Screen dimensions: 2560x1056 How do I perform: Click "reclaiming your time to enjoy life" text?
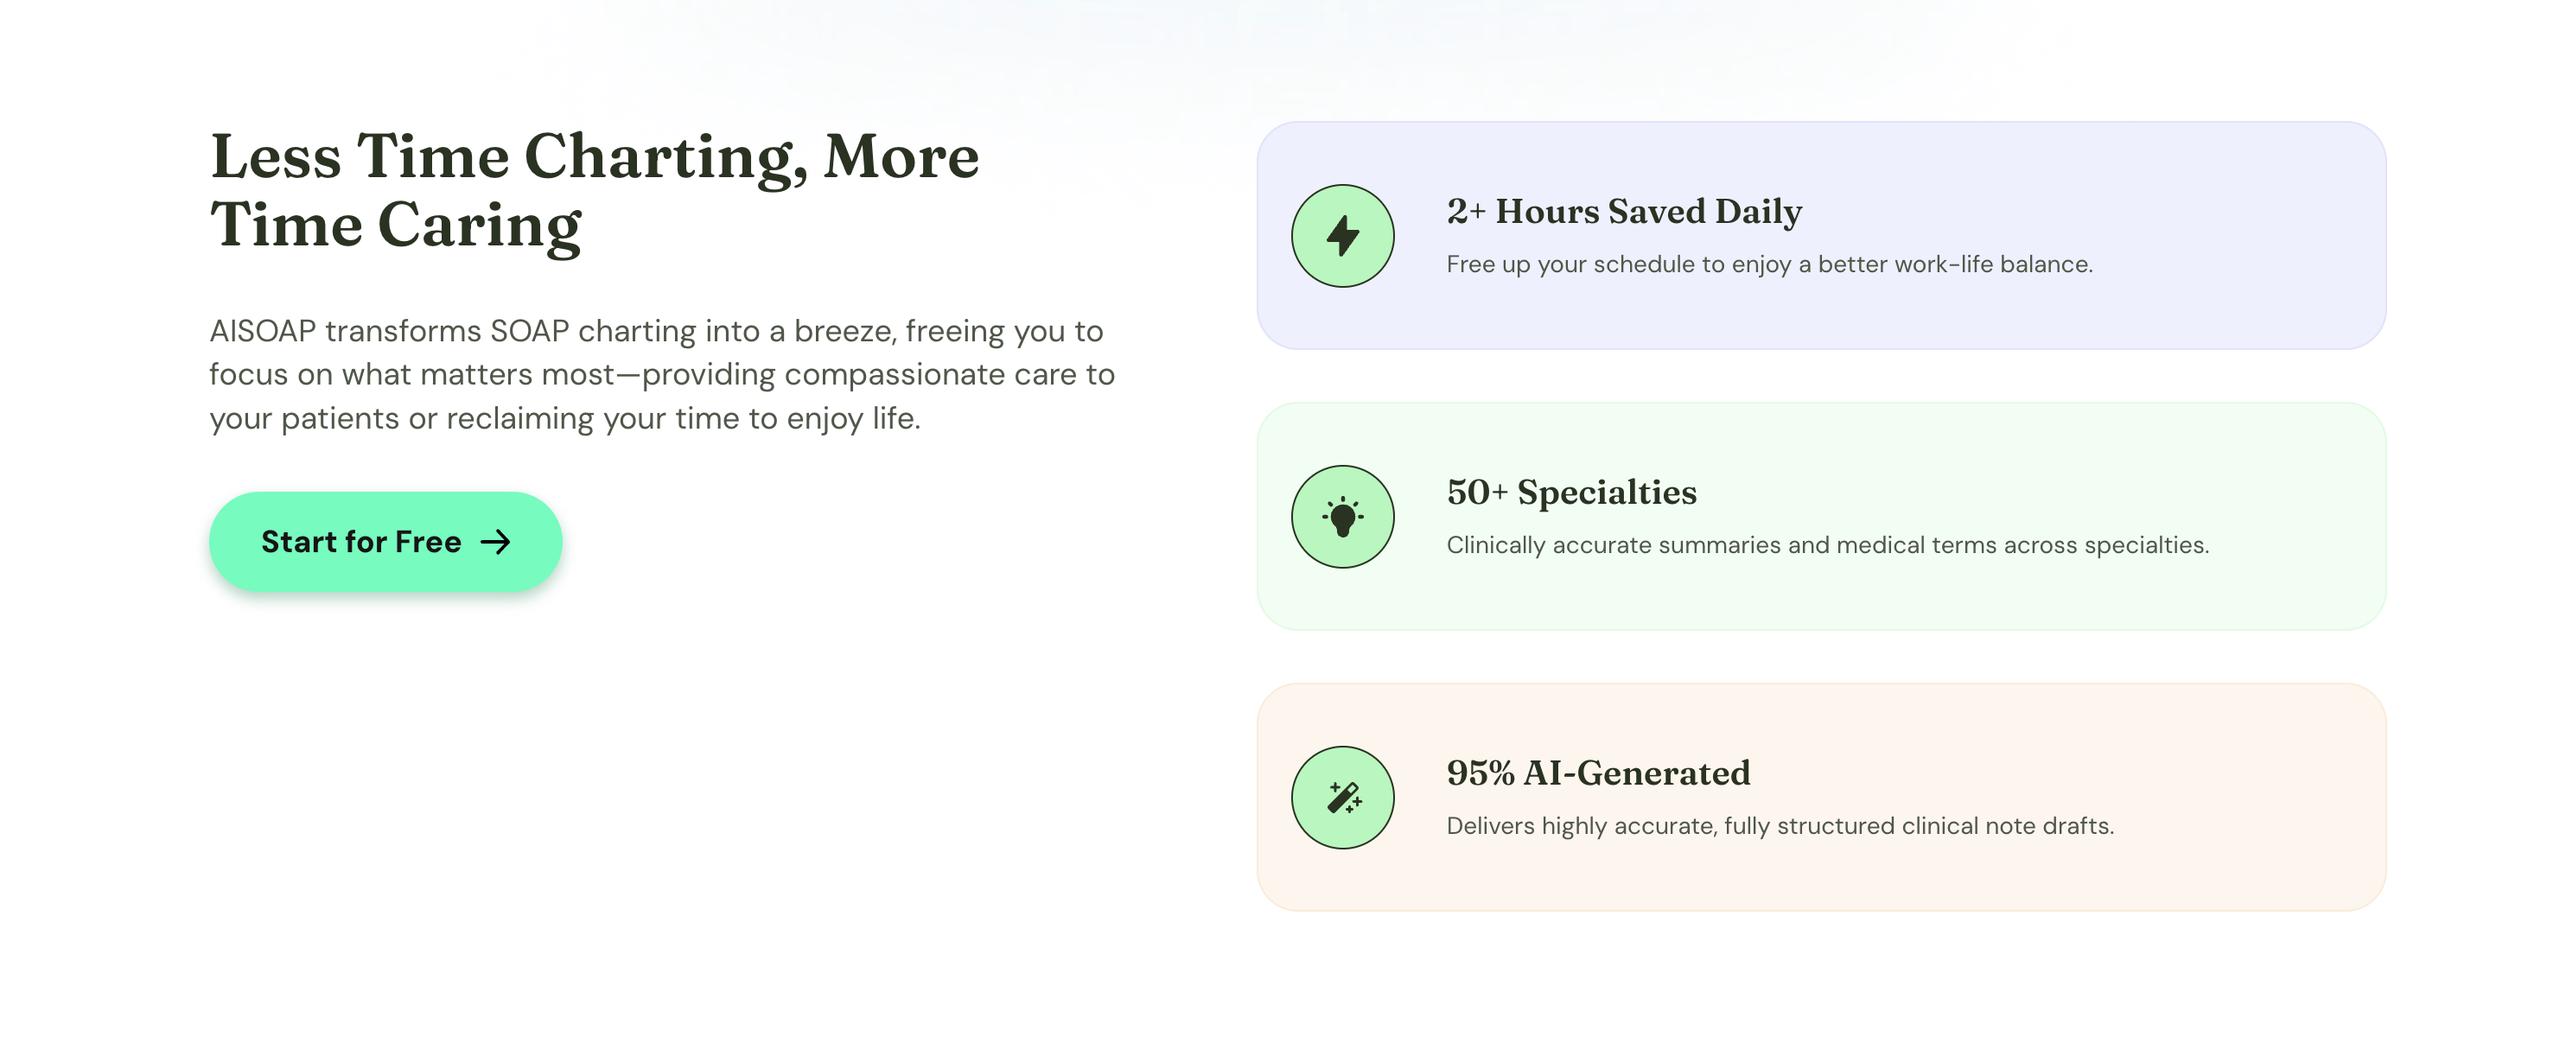coord(682,419)
